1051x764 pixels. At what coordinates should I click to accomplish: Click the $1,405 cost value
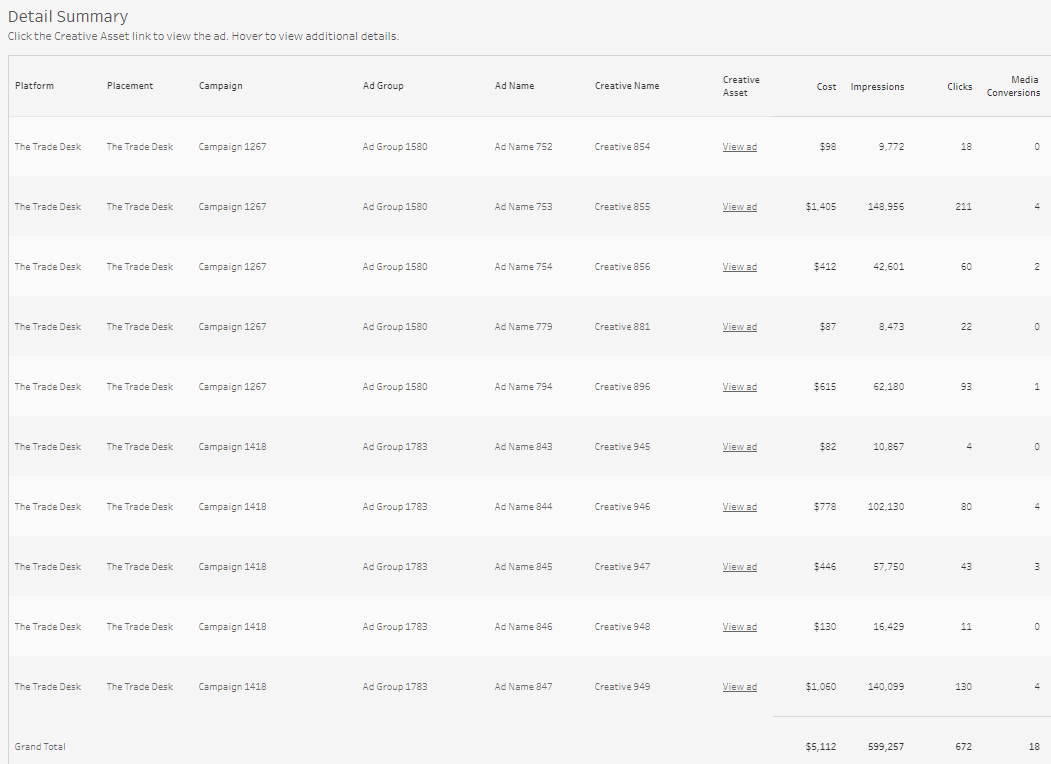pyautogui.click(x=821, y=207)
